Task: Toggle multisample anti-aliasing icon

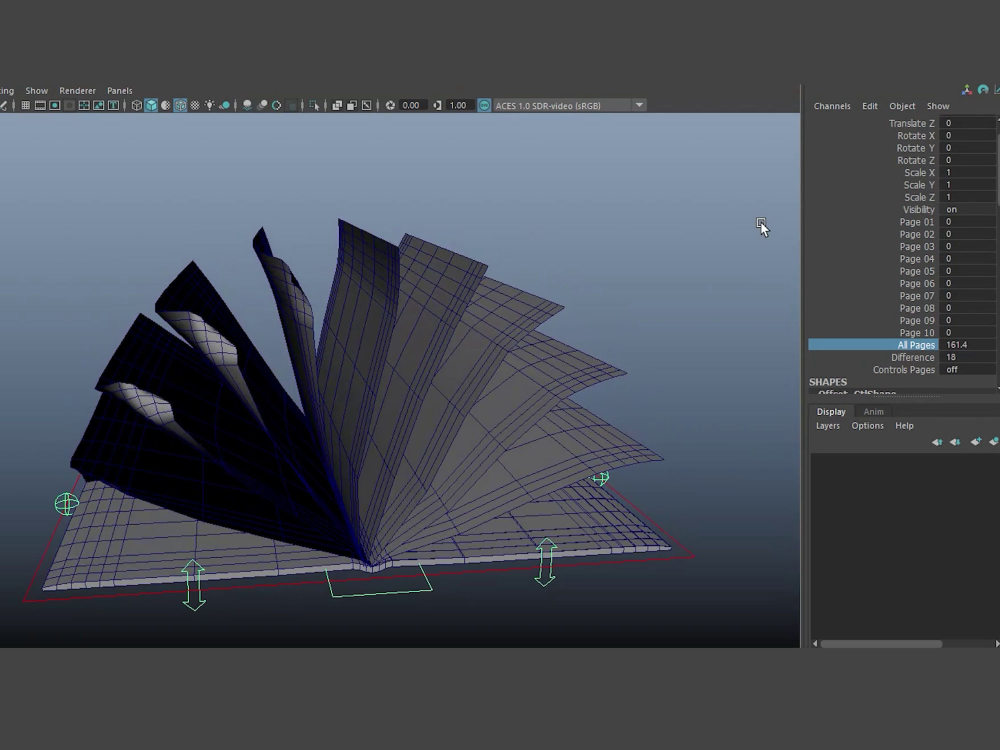Action: [277, 105]
